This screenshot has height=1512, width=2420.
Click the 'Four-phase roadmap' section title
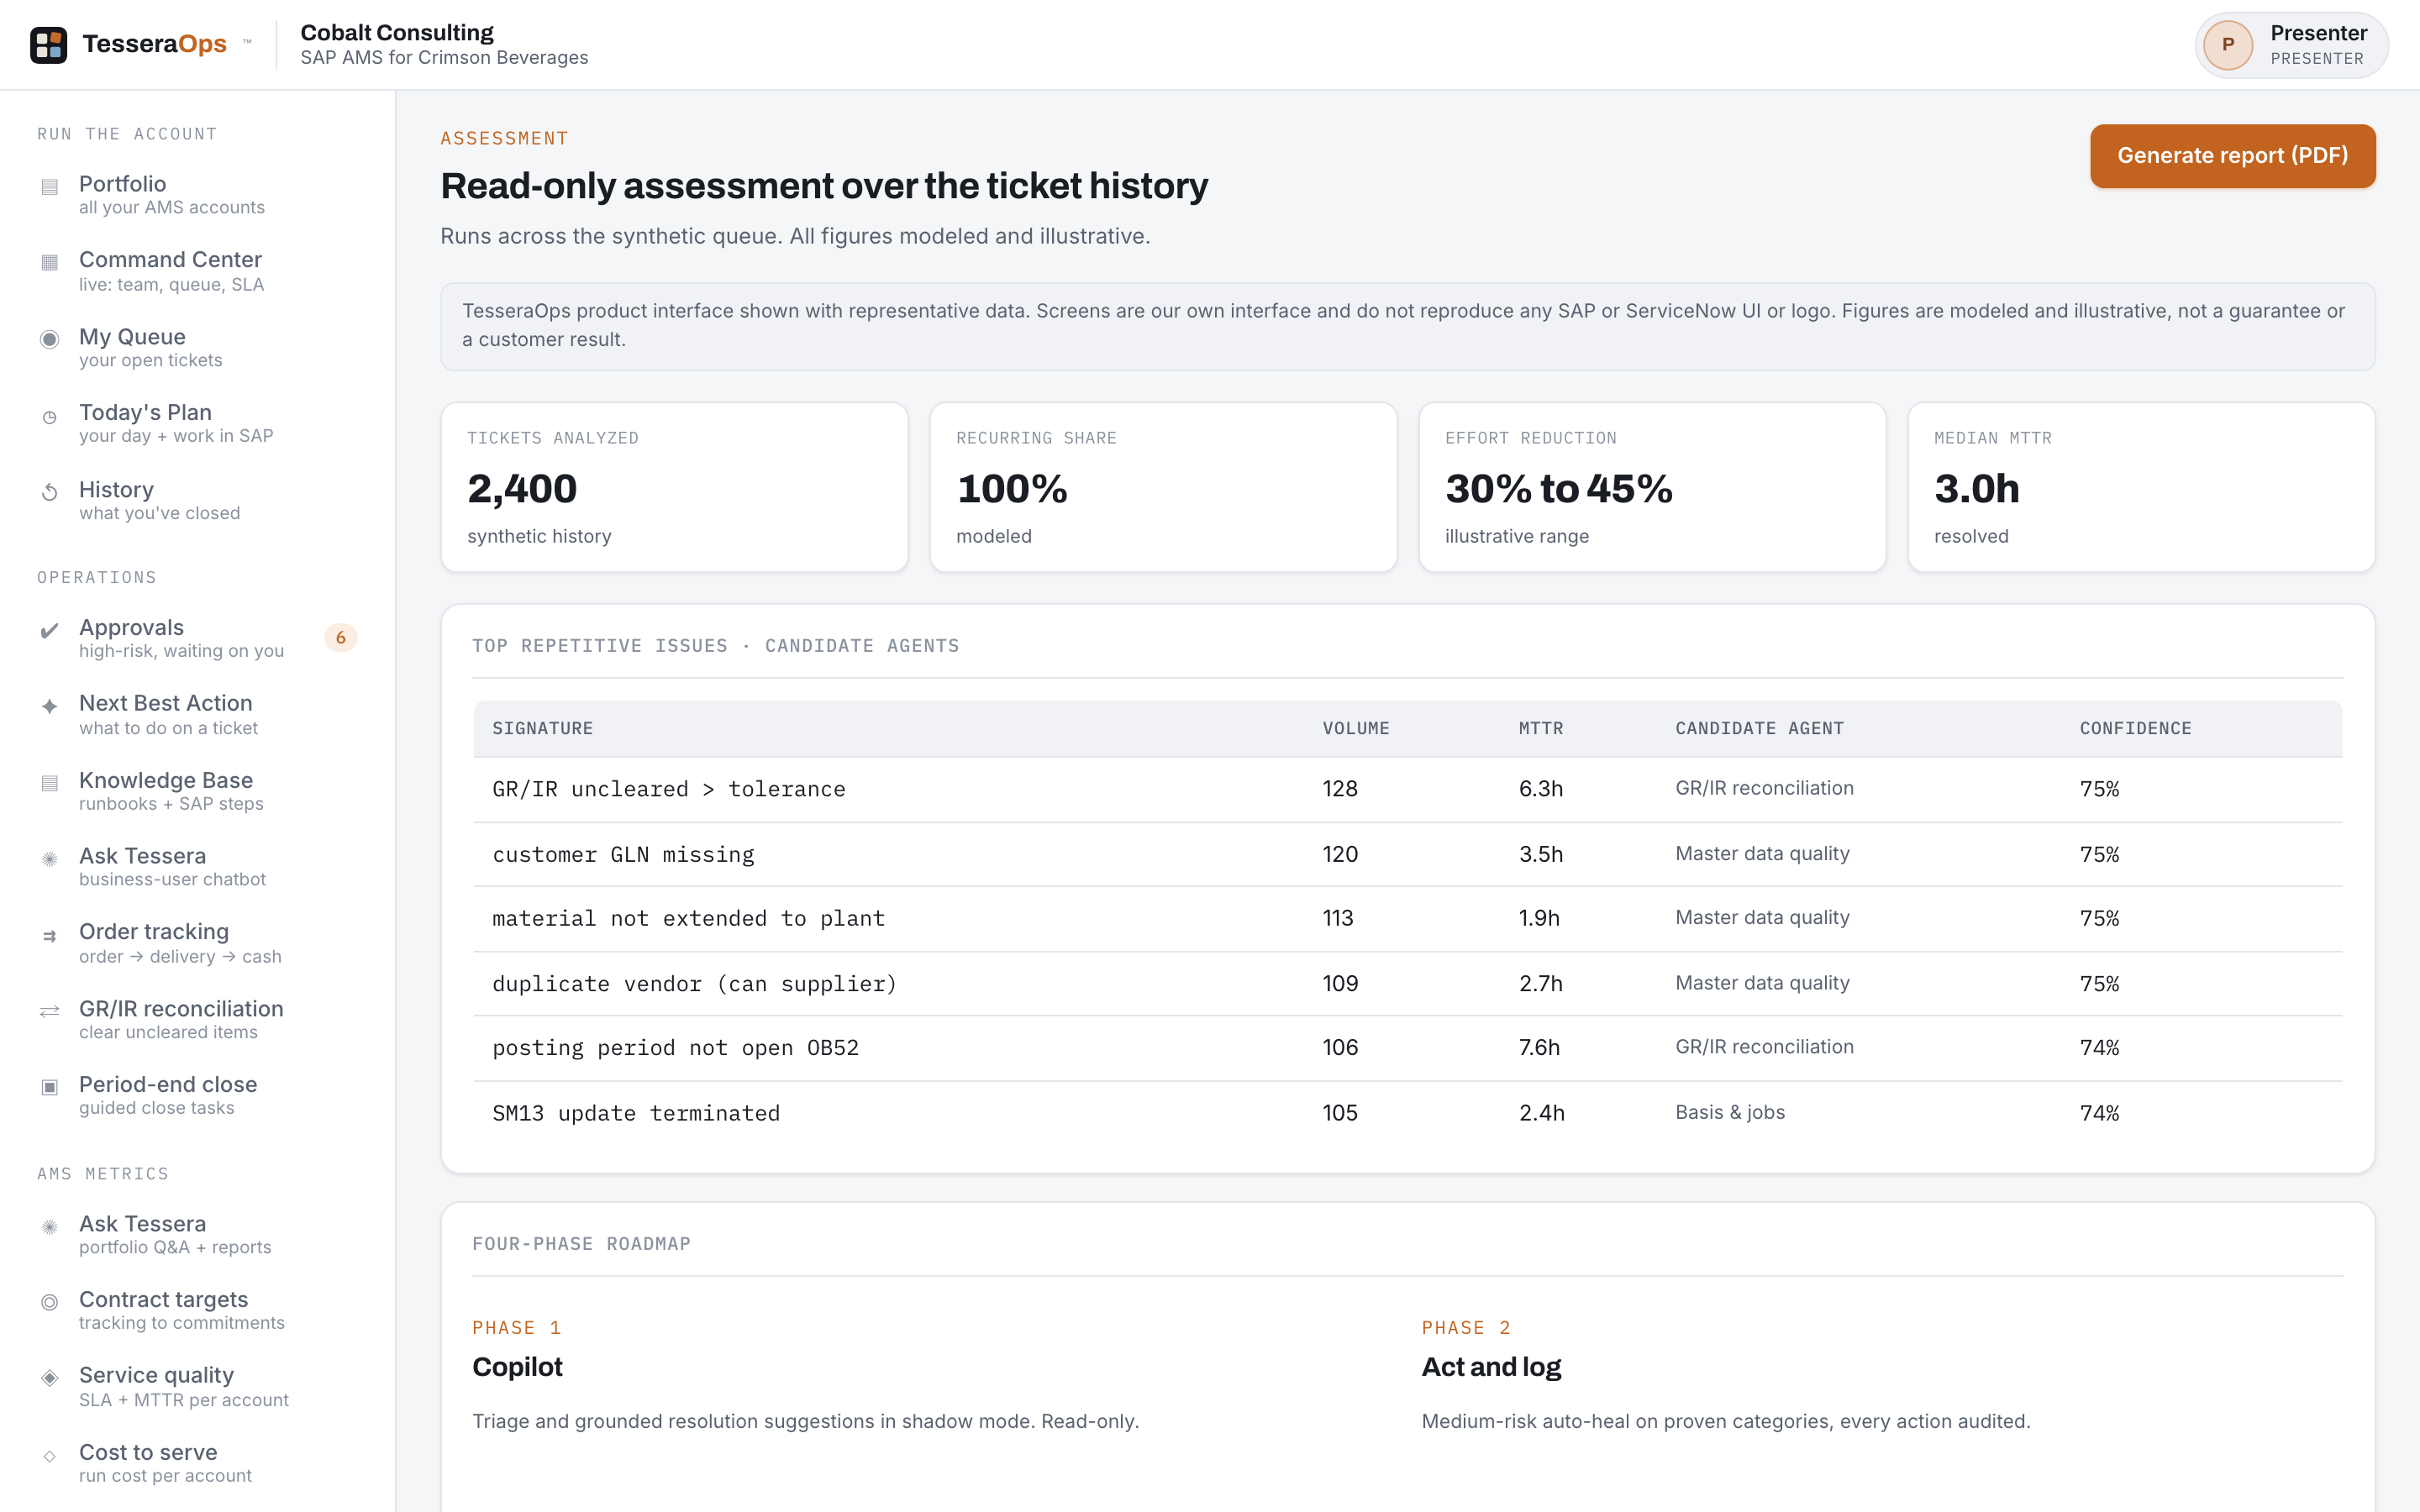(581, 1244)
